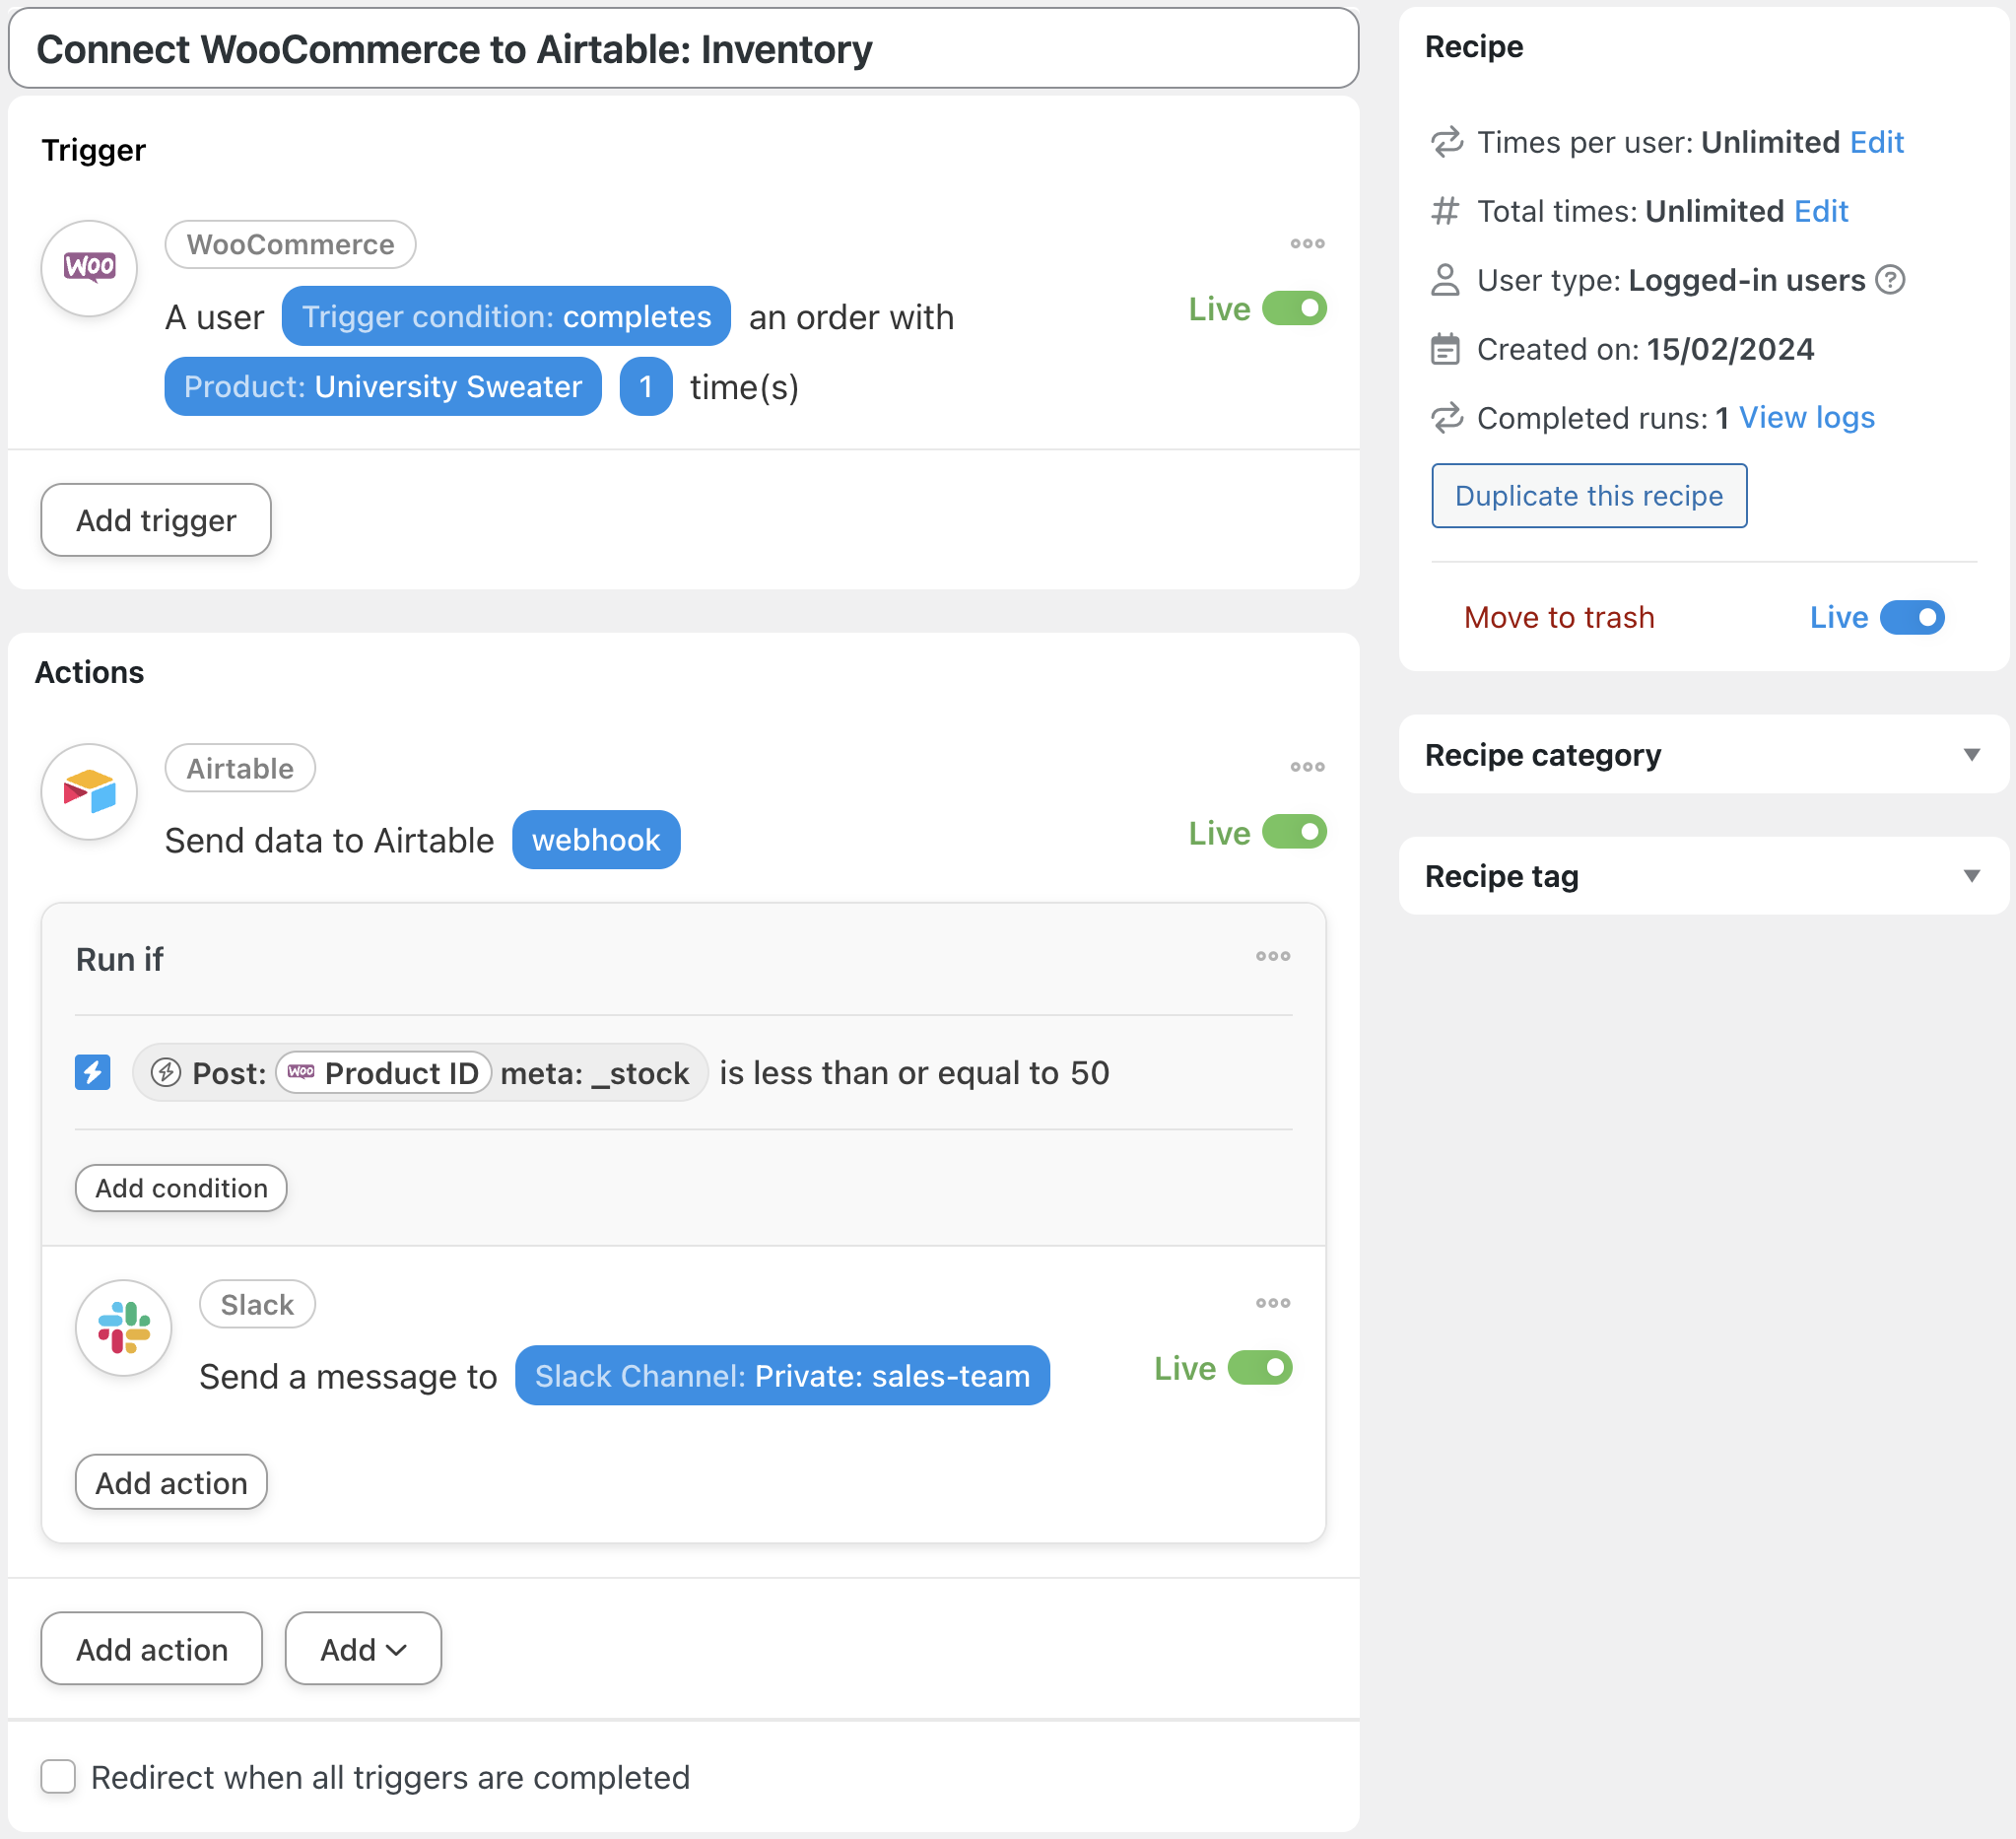The width and height of the screenshot is (2016, 1839).
Task: Click the Slack logo icon
Action: click(124, 1327)
